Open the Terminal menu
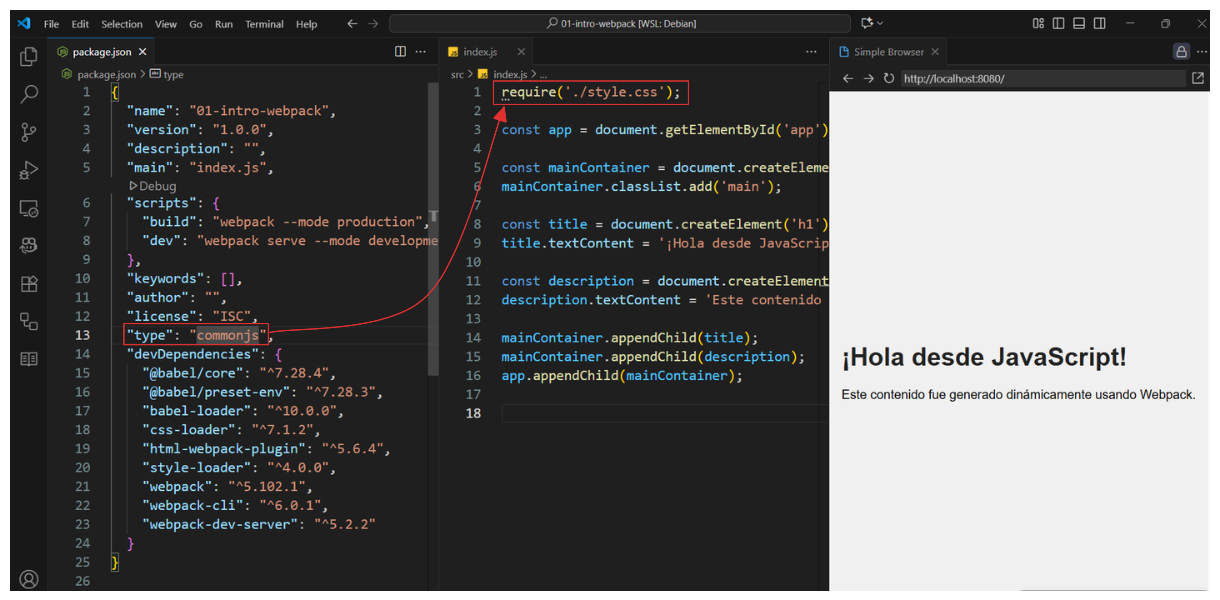The image size is (1220, 600). pos(264,24)
